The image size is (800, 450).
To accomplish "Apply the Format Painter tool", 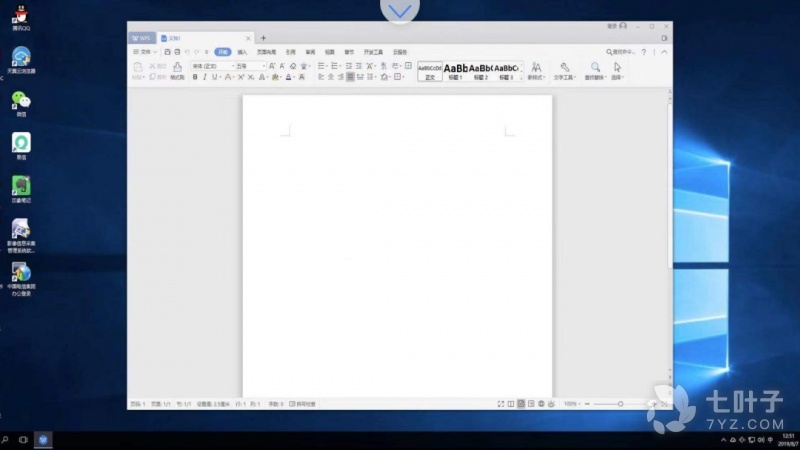I will click(177, 70).
